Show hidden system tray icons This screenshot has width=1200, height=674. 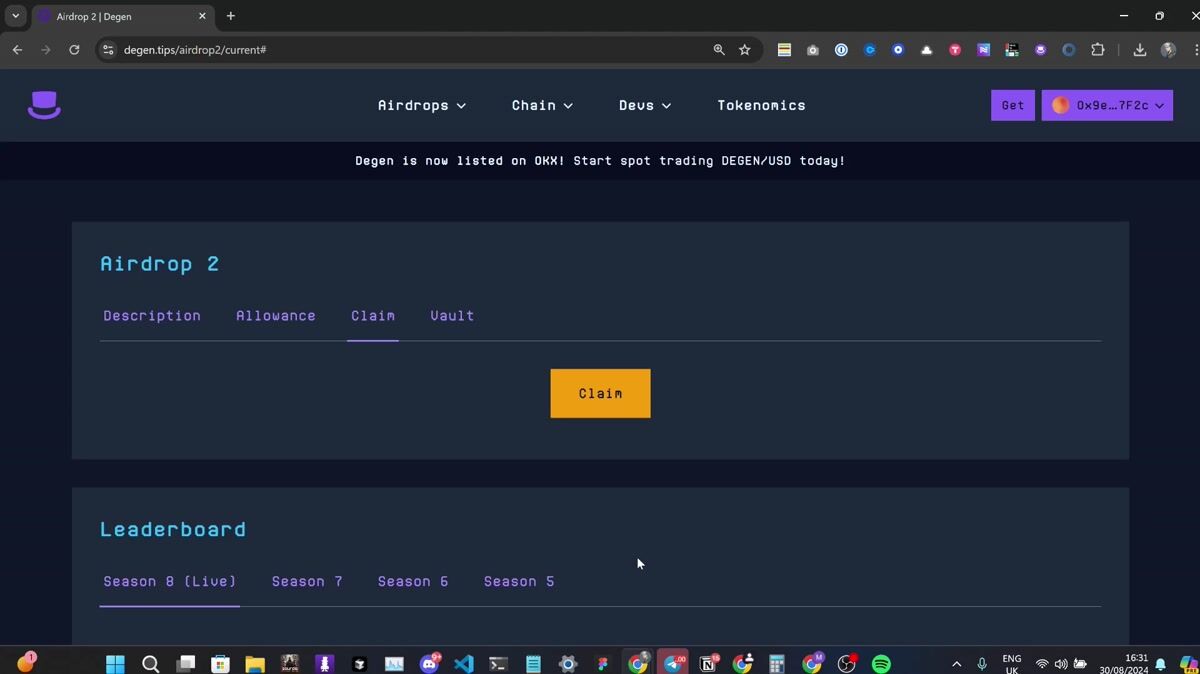tap(956, 664)
